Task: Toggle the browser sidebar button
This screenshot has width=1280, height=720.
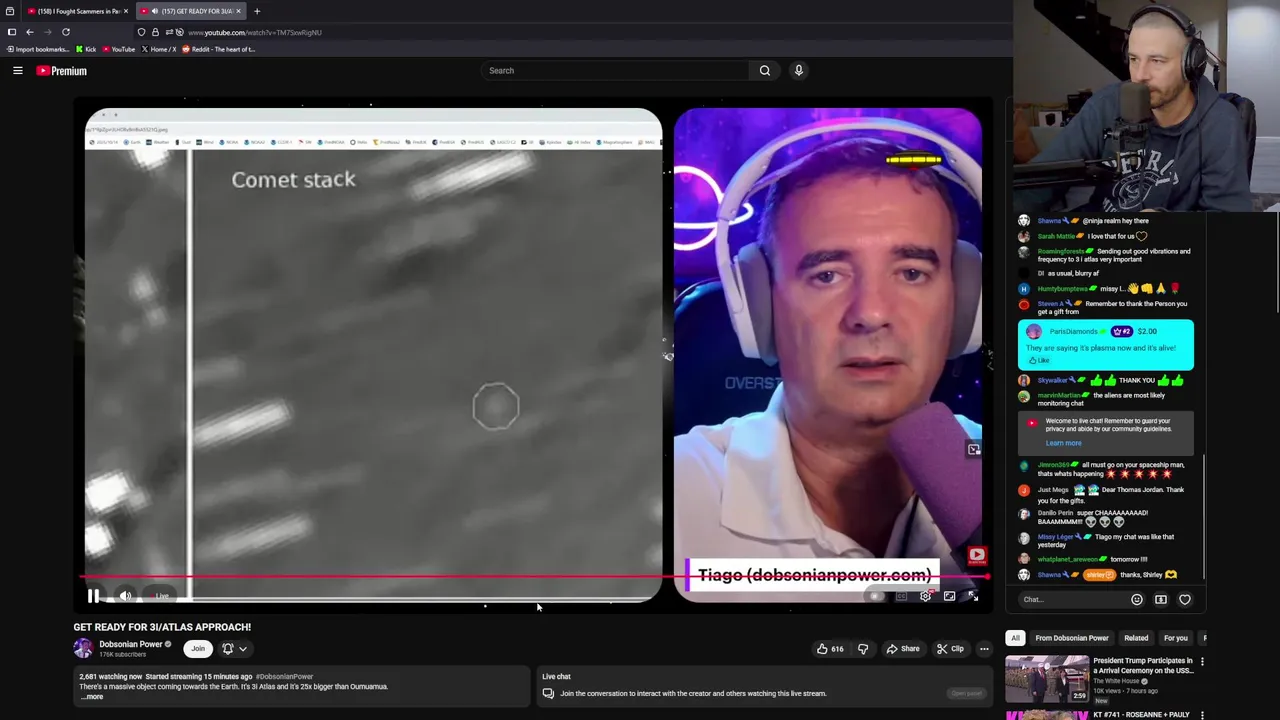Action: [12, 32]
